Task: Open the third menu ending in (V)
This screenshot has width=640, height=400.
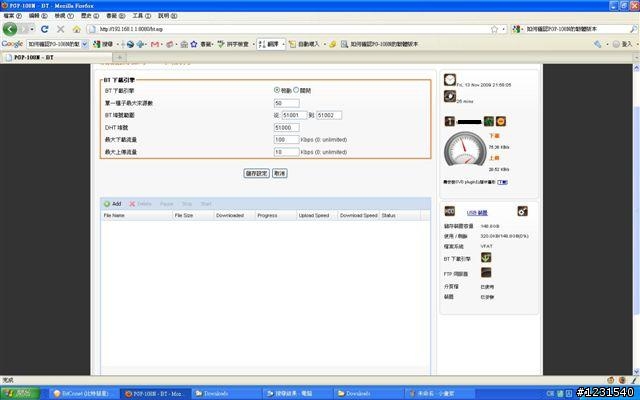Action: (64, 16)
